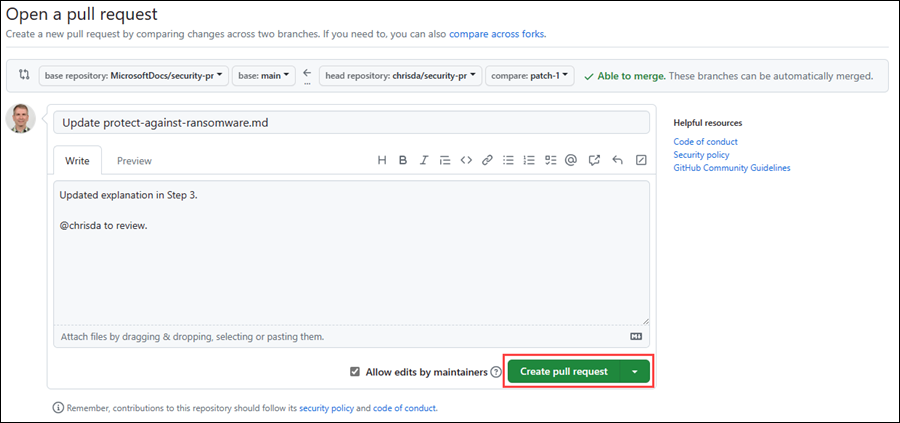Open security policy link in footer reminder
Viewport: 900px width, 423px height.
[327, 409]
